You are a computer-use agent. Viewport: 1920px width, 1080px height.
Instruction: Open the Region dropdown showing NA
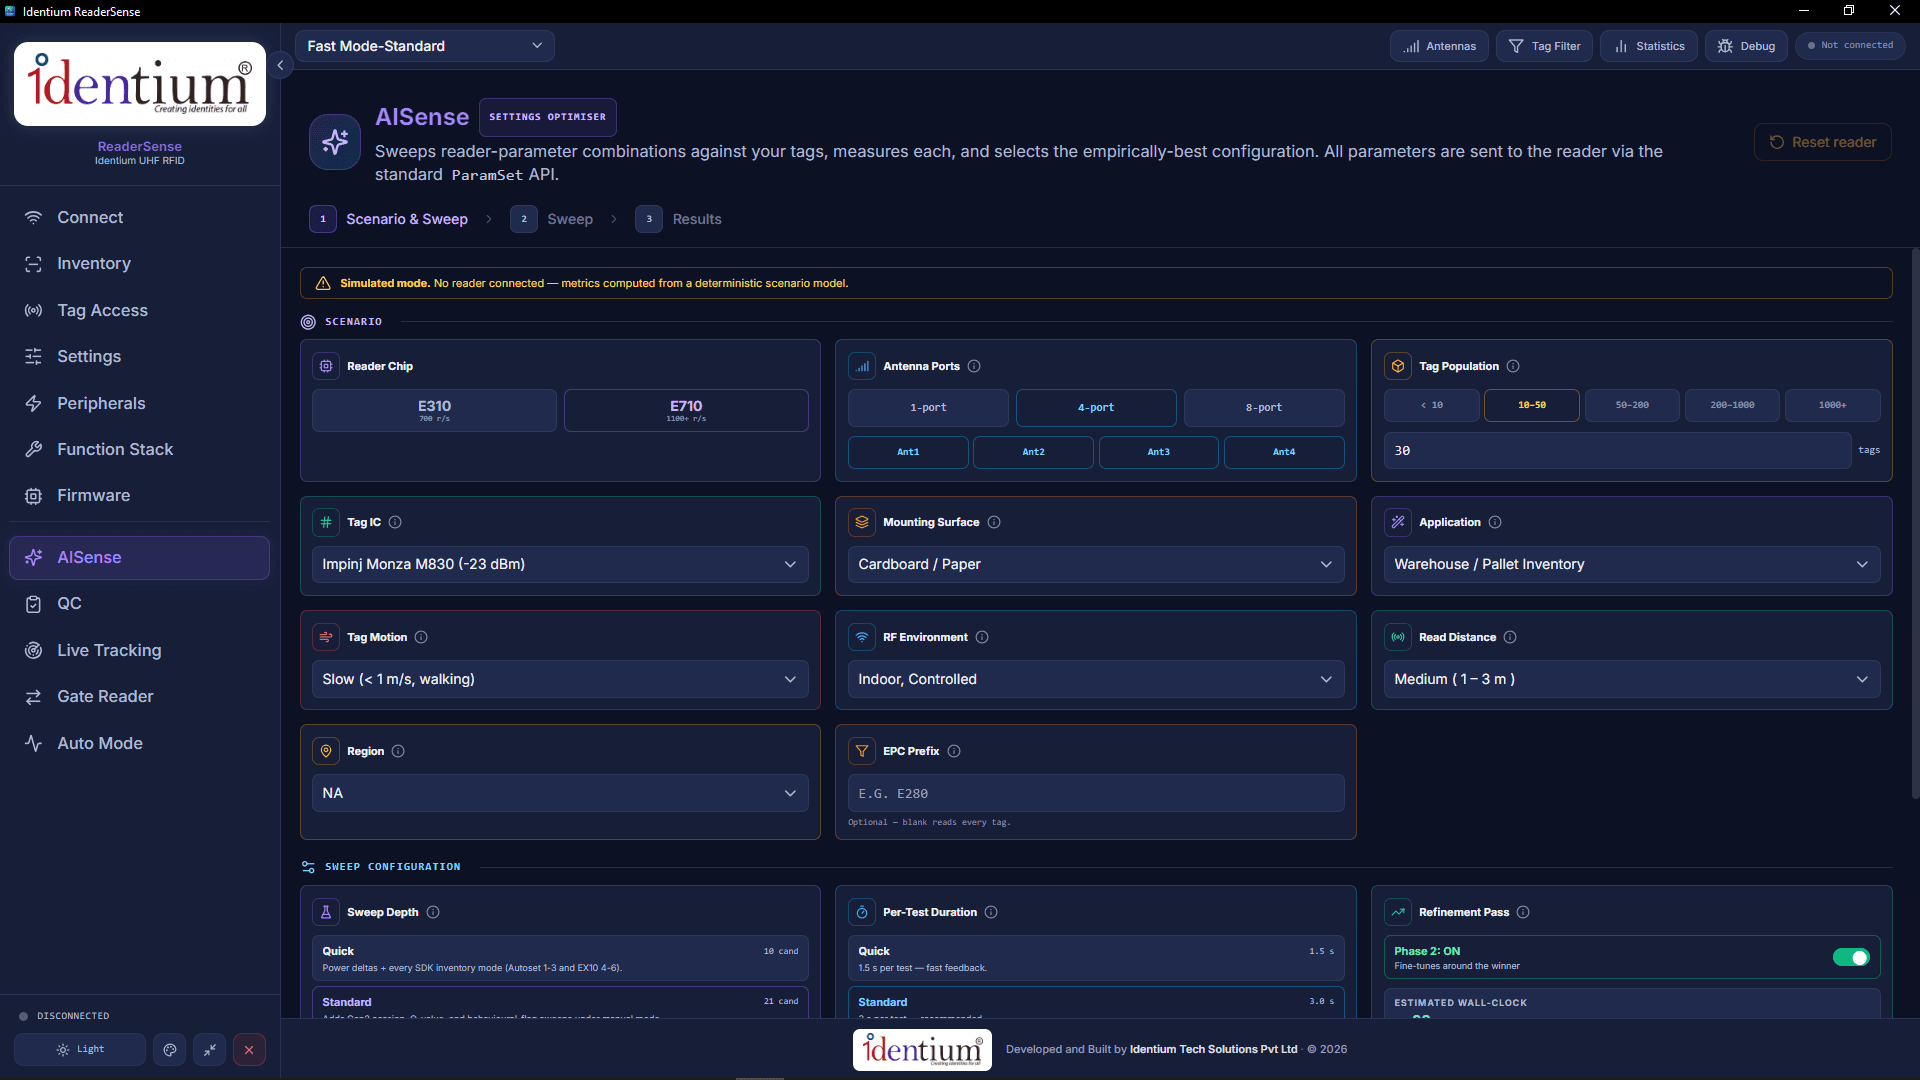[x=560, y=793]
